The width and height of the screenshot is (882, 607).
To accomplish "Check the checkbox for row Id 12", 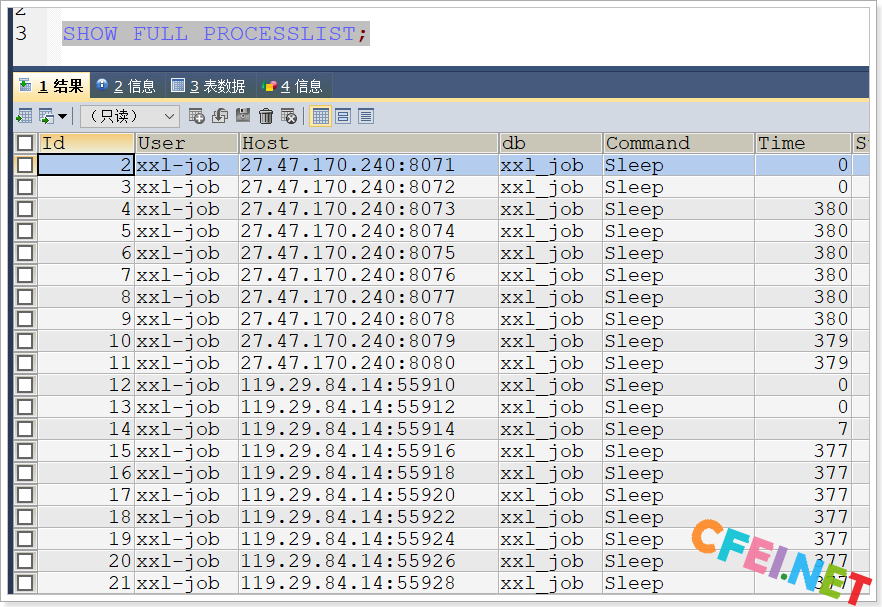I will 25,385.
